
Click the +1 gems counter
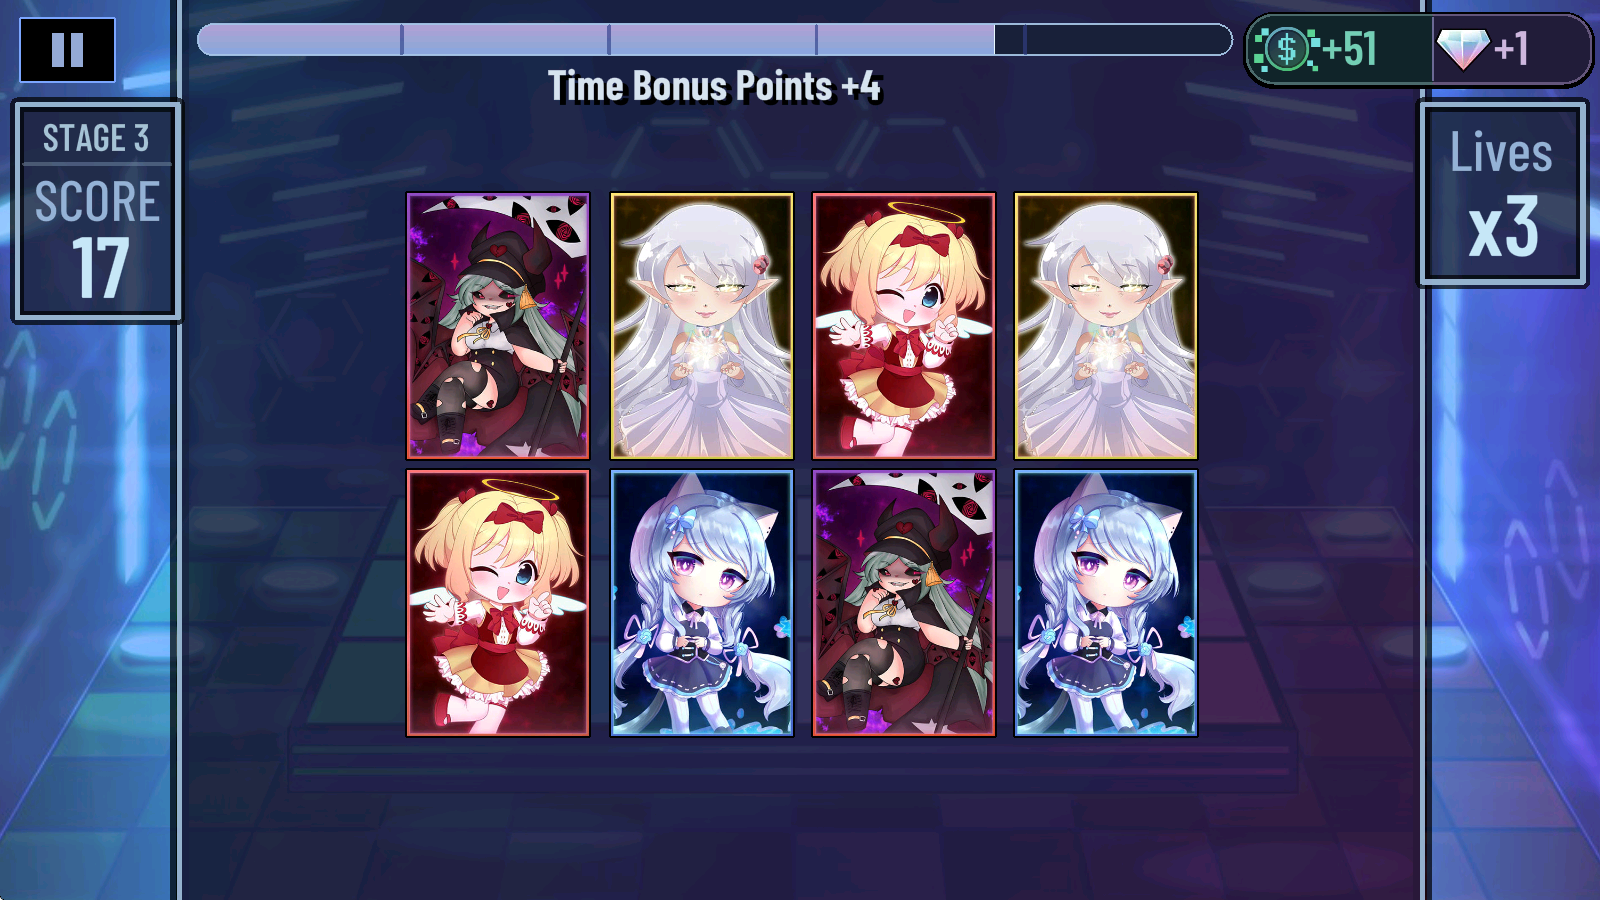[x=1511, y=49]
